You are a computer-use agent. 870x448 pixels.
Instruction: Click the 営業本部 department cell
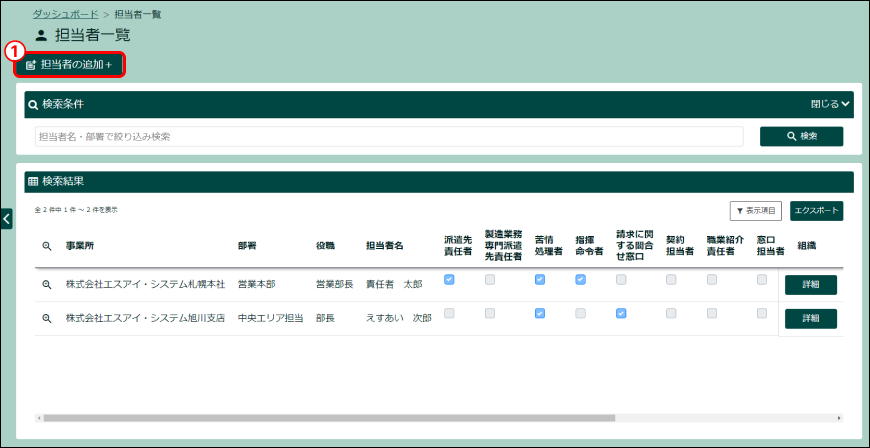256,285
